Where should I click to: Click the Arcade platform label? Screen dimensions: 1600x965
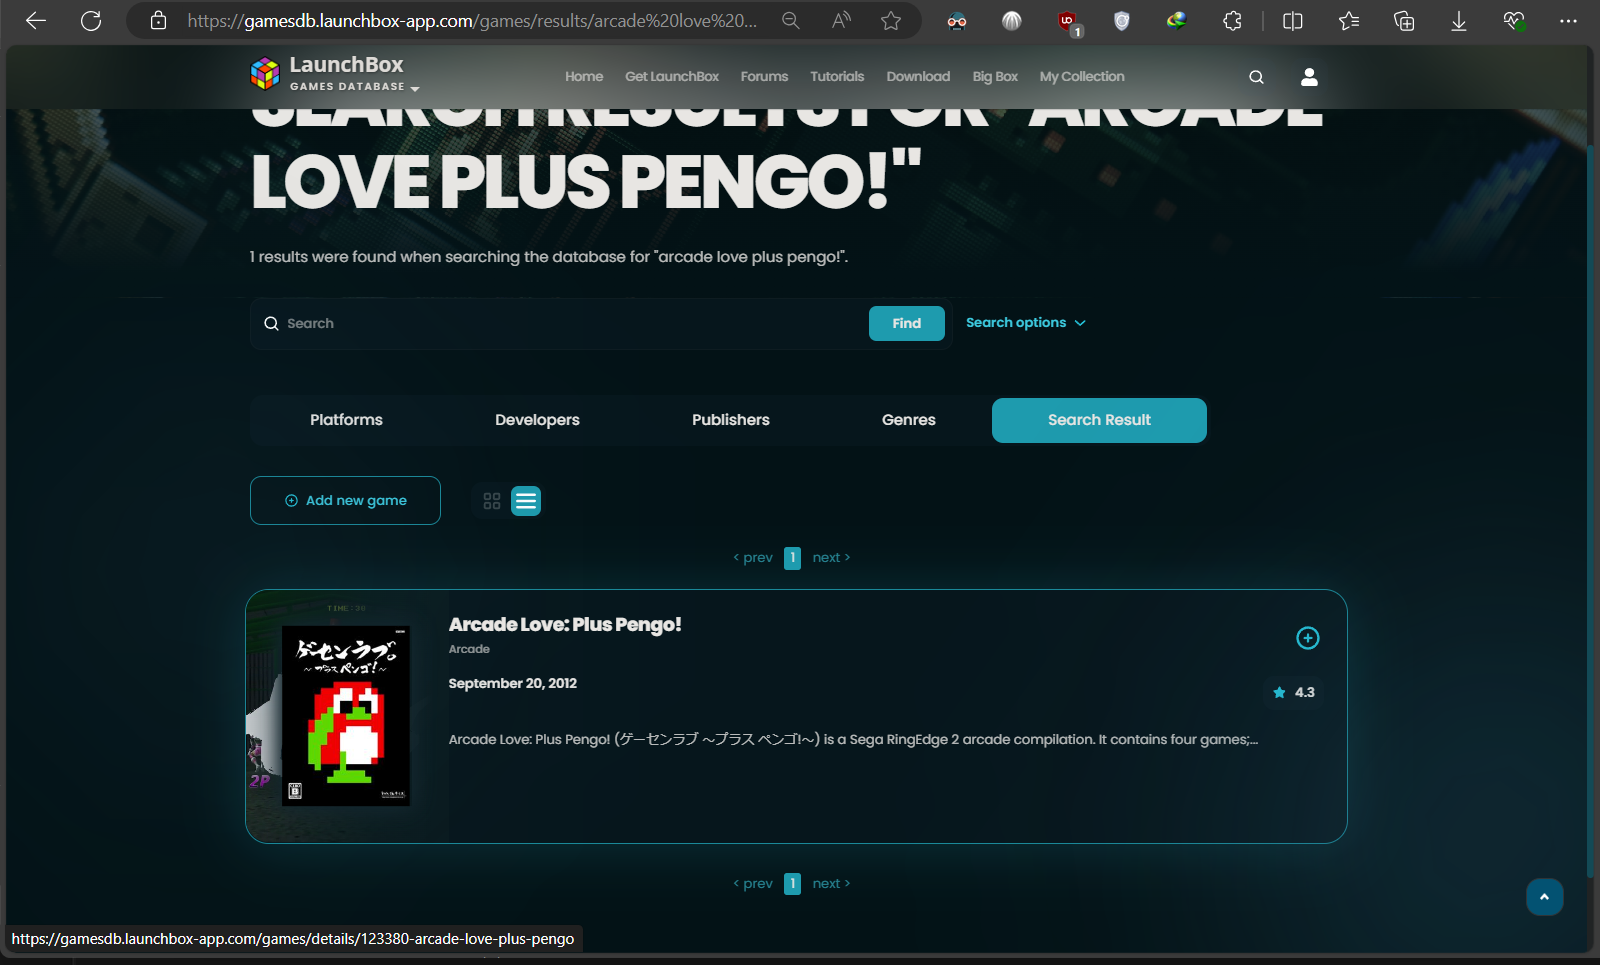tap(469, 650)
